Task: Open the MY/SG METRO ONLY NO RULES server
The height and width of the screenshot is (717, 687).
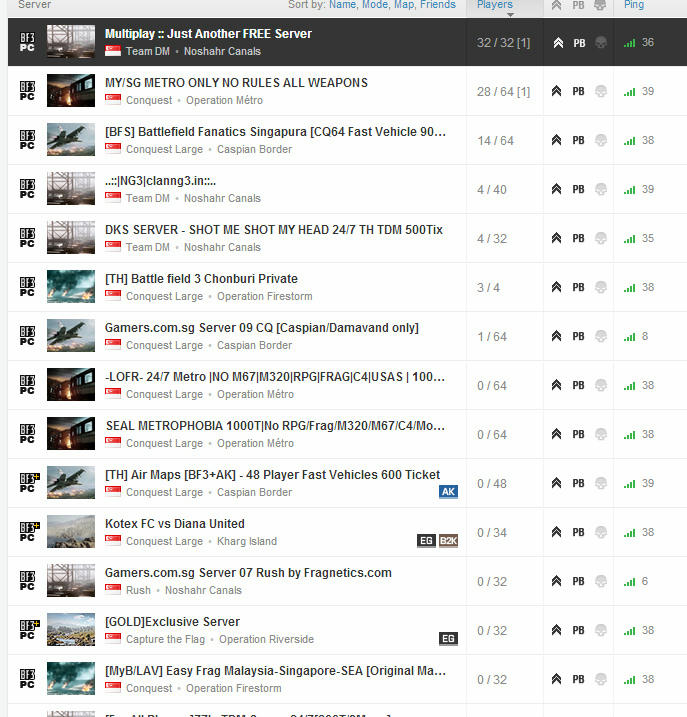Action: point(347,91)
